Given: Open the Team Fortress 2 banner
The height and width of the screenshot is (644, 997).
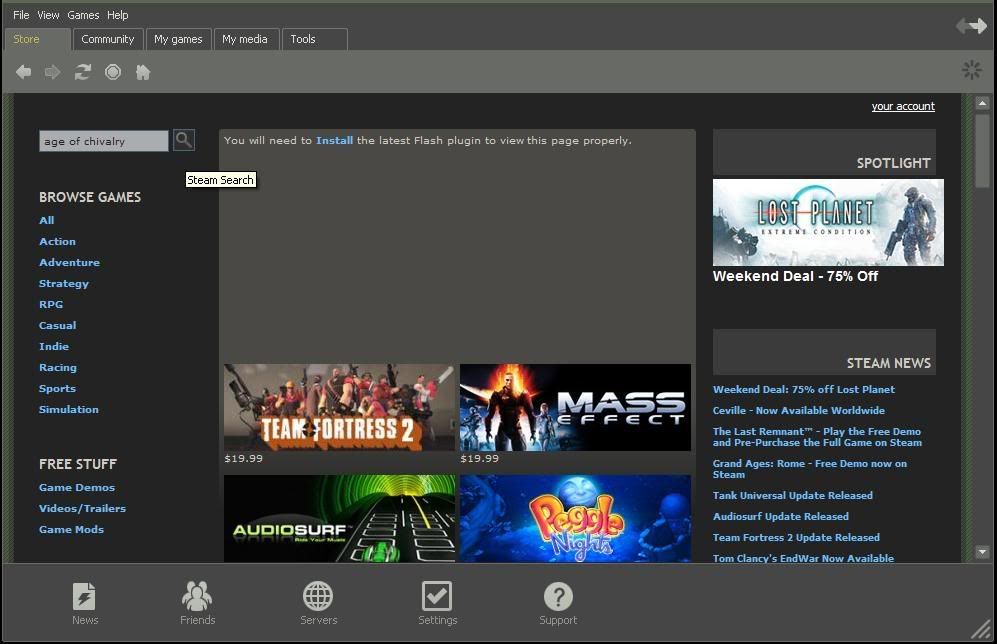Looking at the screenshot, I should [x=340, y=408].
